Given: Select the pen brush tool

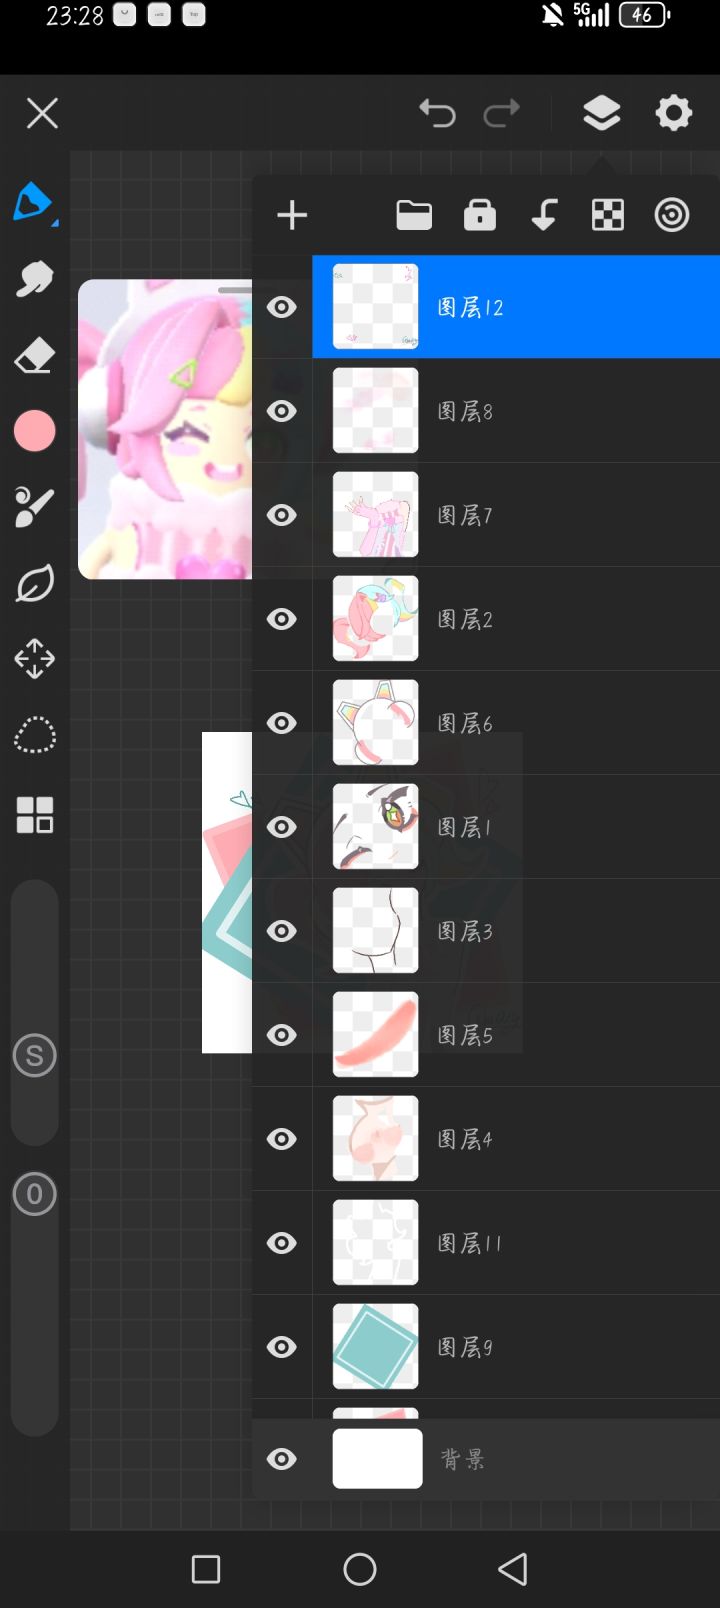Looking at the screenshot, I should pos(34,203).
